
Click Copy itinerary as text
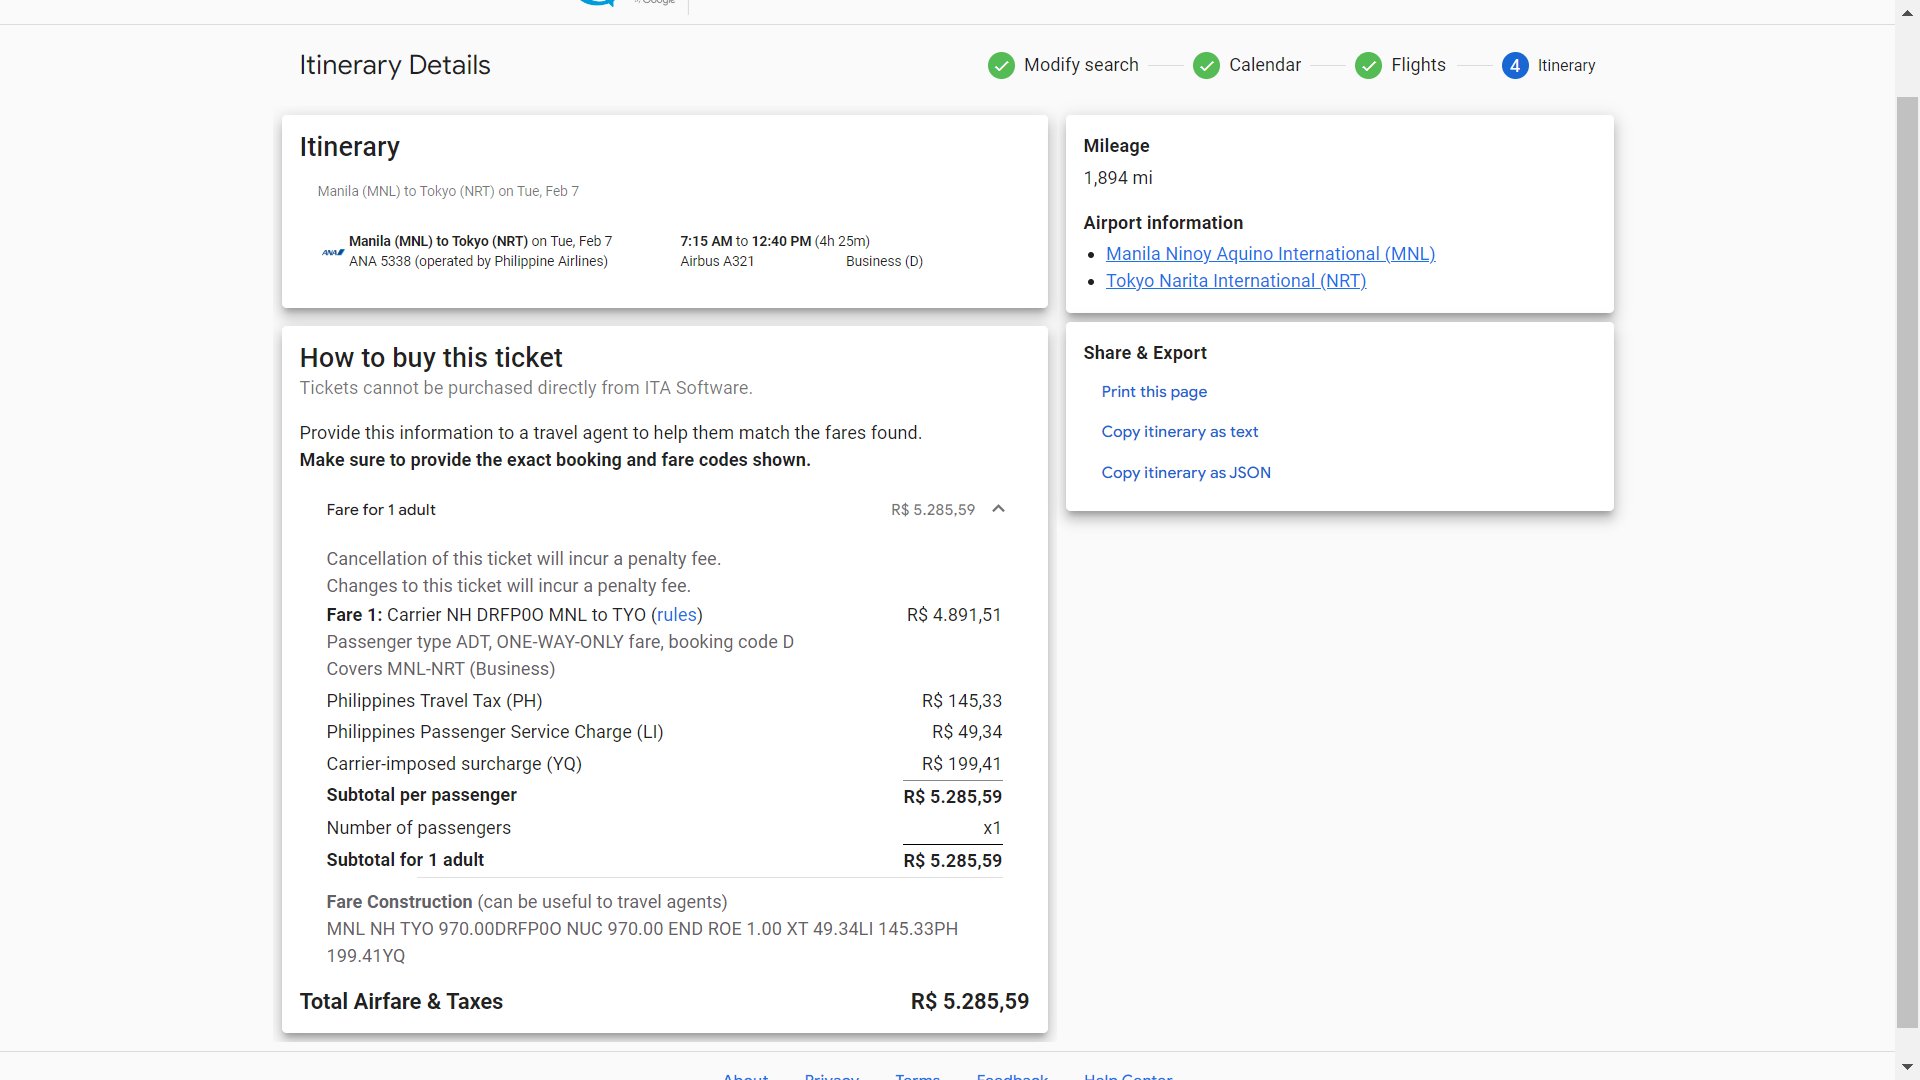[1180, 432]
